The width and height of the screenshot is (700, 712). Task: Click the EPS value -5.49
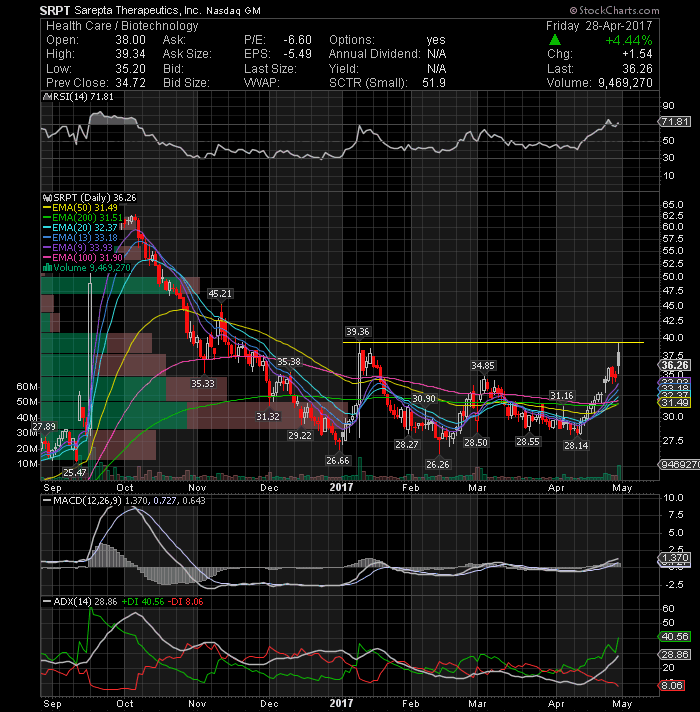click(297, 54)
